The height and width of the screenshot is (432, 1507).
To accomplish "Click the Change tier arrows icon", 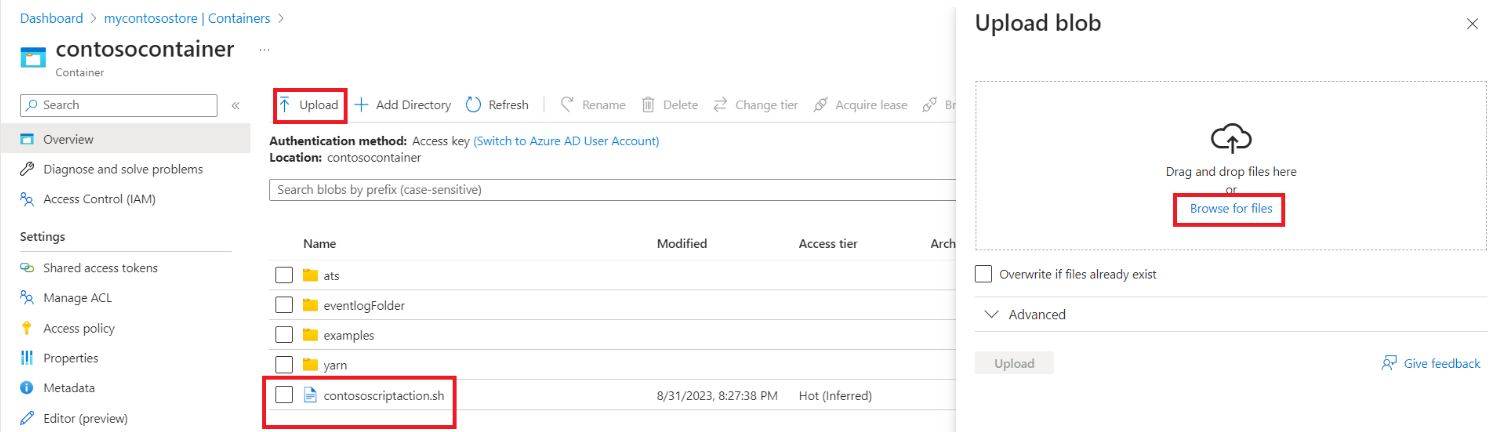I will pyautogui.click(x=720, y=105).
